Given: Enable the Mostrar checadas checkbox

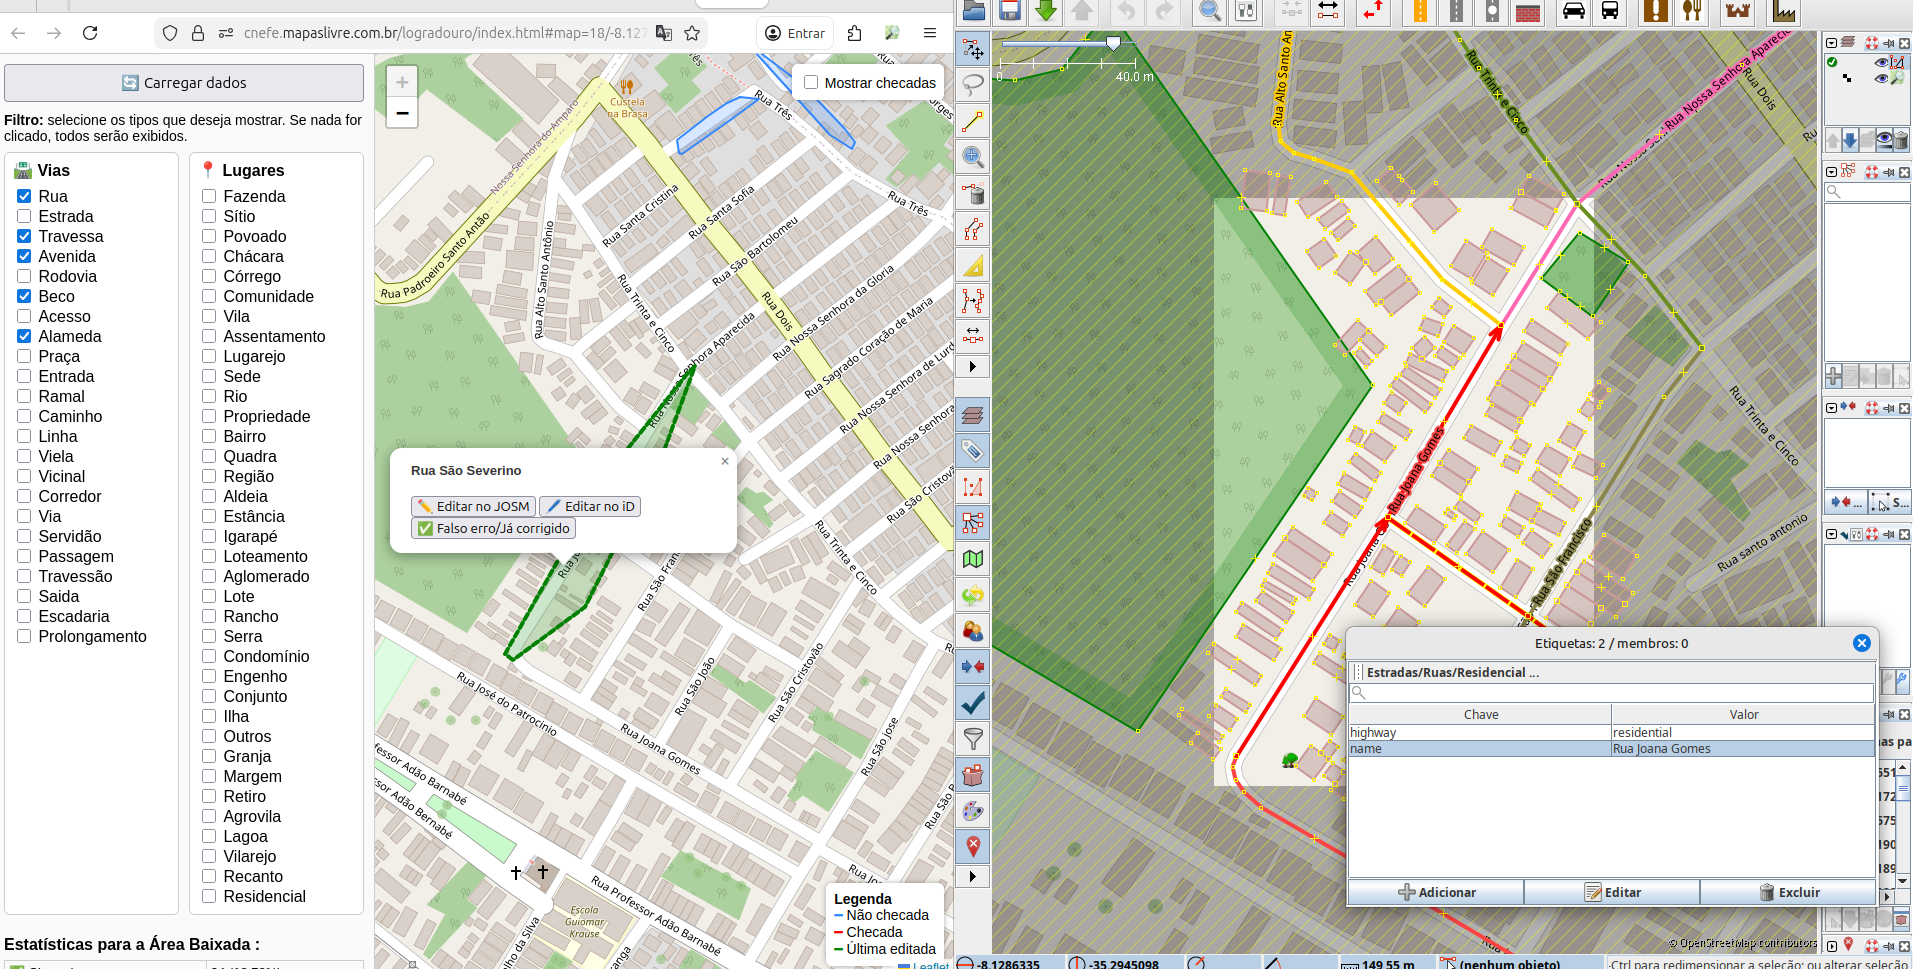Looking at the screenshot, I should click(x=811, y=83).
